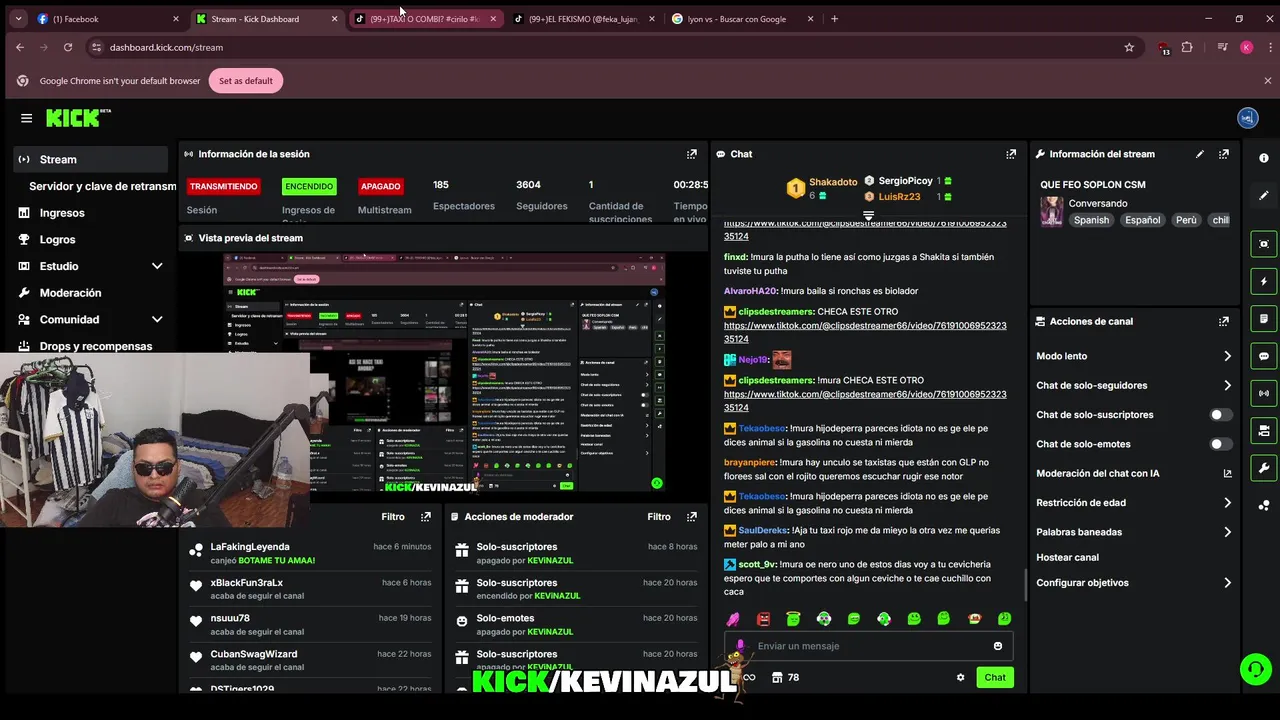
Task: Open Chrome extensions puzzle icon
Action: (x=1187, y=47)
